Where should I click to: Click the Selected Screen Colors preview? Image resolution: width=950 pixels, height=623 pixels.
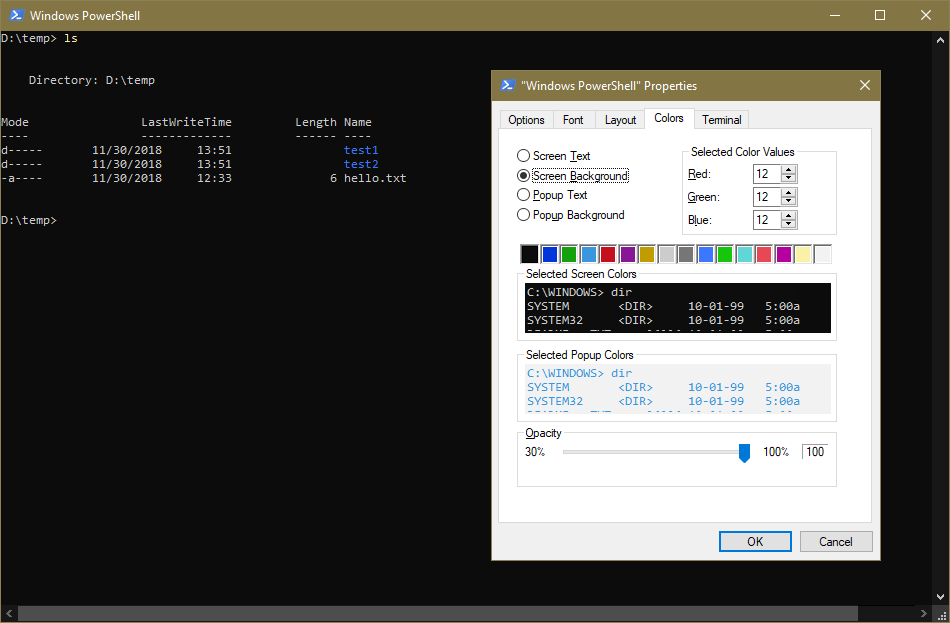tap(677, 308)
